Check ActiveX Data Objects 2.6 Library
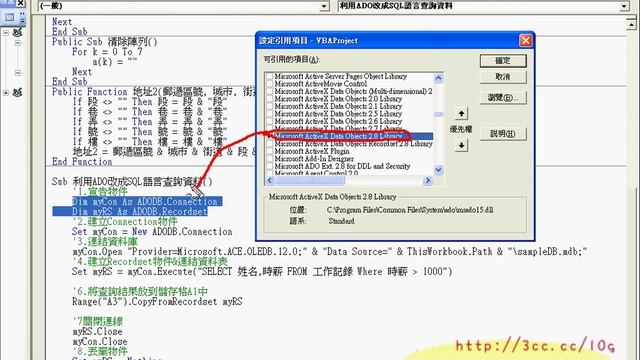 [269, 121]
